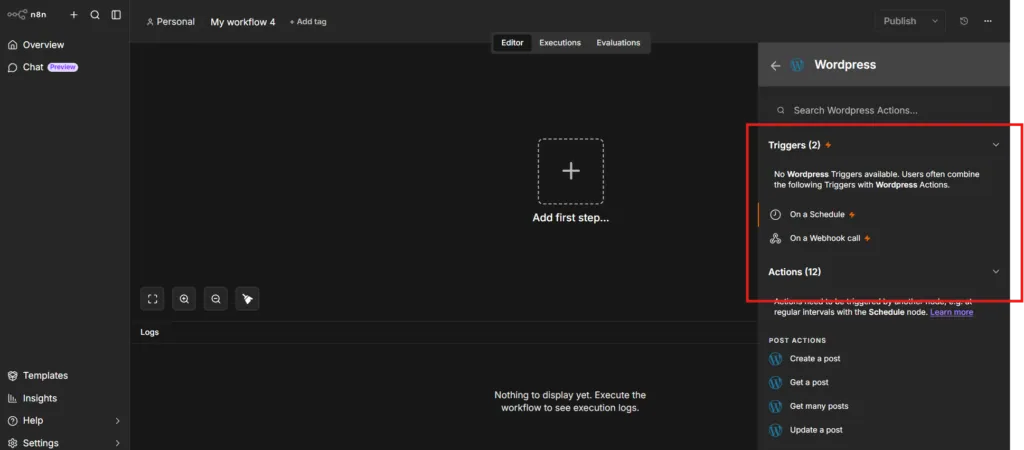Viewport: 1024px width, 450px height.
Task: Click the Wordpress logo in panel header
Action: pos(797,65)
